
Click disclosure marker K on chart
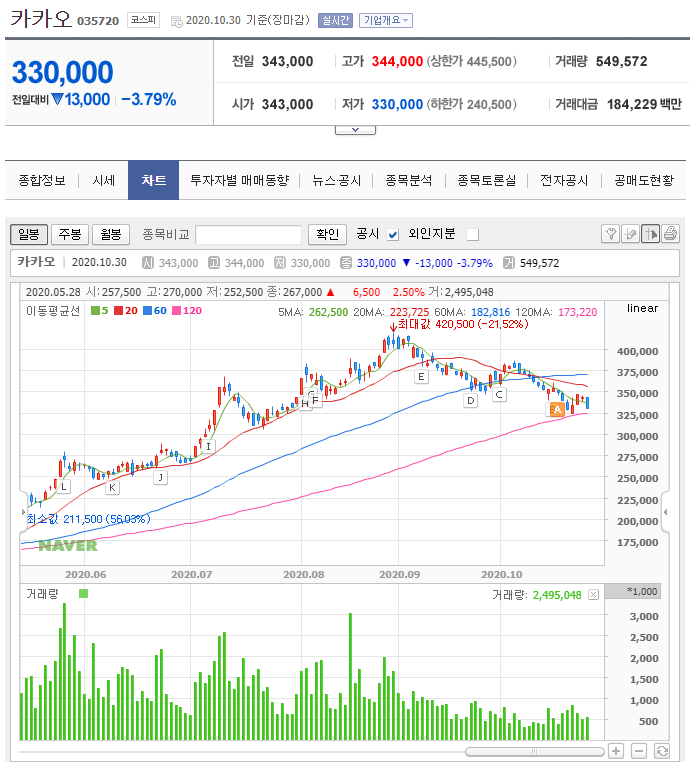click(112, 487)
